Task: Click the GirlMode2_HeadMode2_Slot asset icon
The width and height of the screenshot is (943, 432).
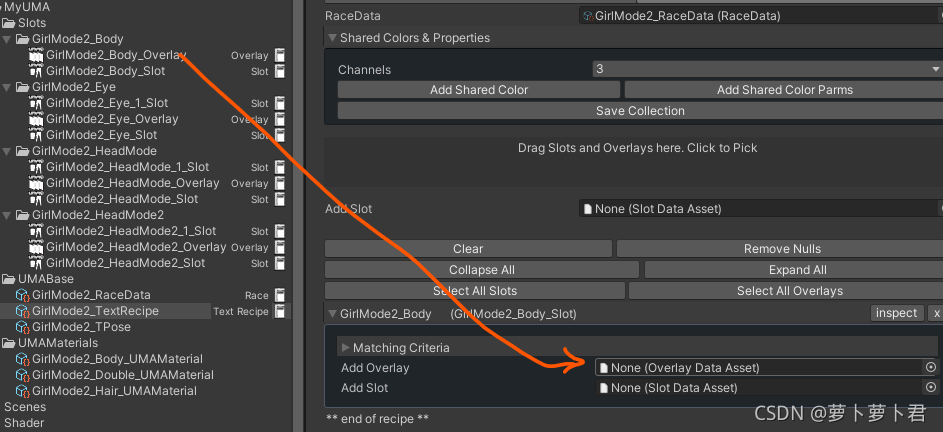Action: [37, 263]
